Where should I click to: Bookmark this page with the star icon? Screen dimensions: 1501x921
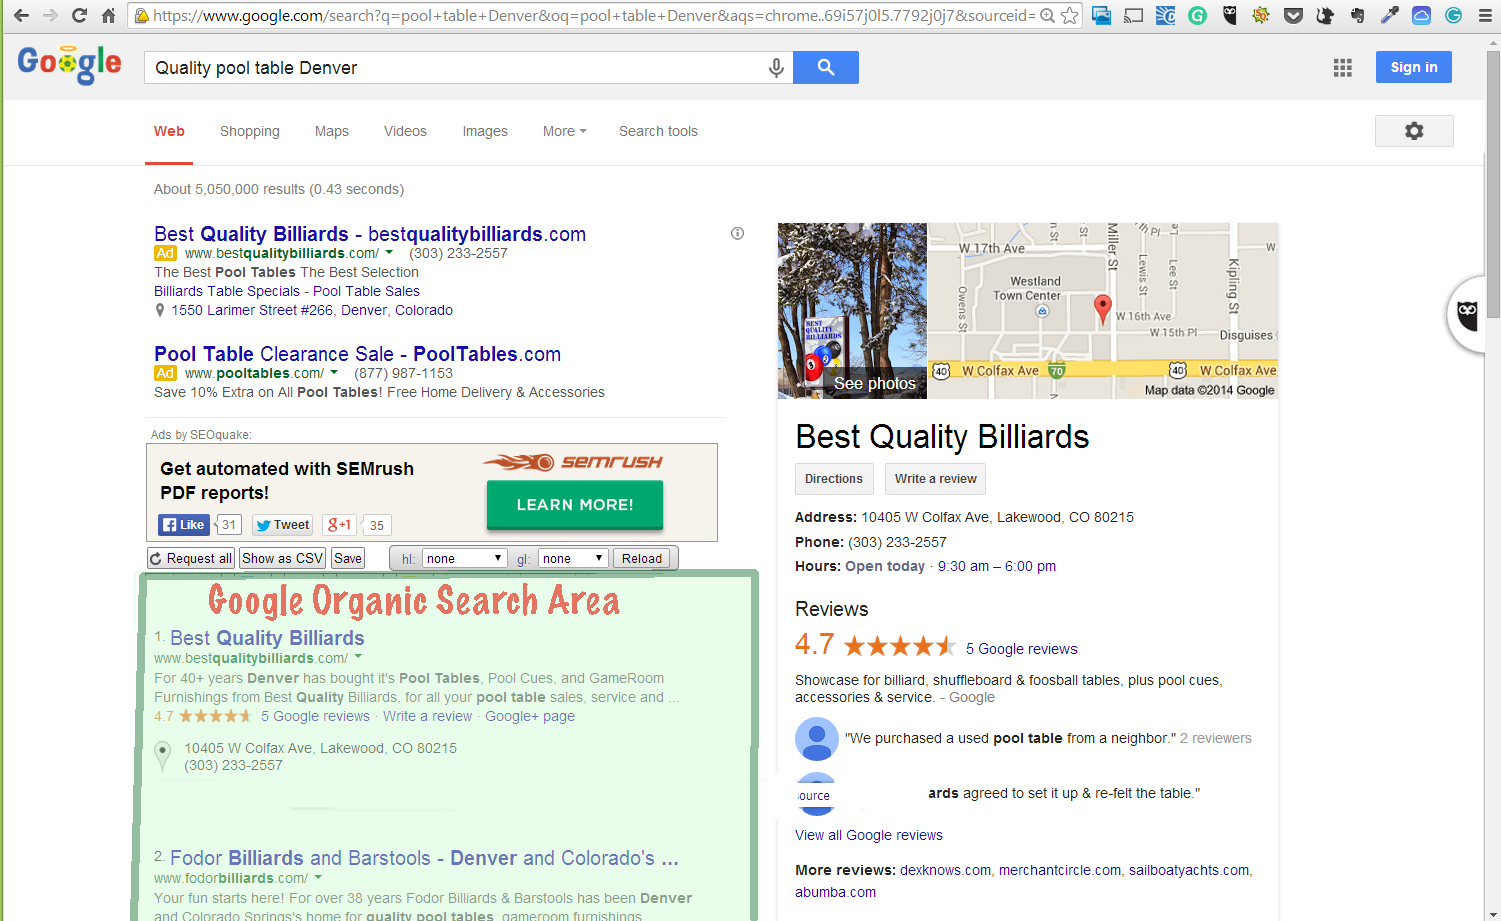point(1069,15)
